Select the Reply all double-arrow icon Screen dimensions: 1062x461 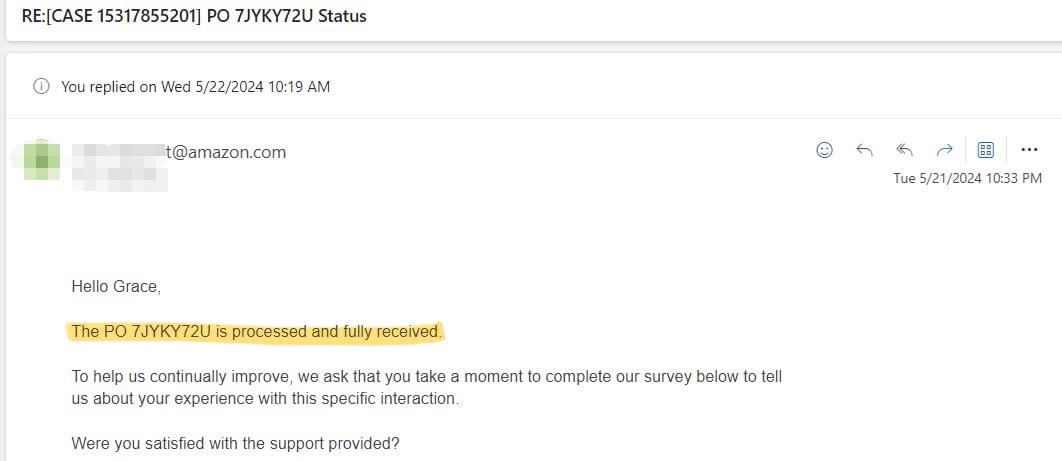click(x=904, y=150)
